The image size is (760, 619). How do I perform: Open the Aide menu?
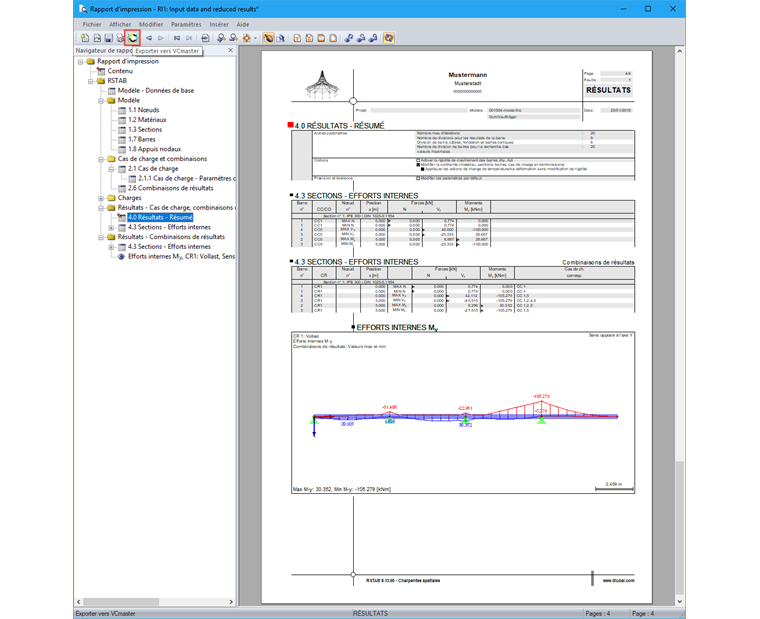click(x=243, y=24)
